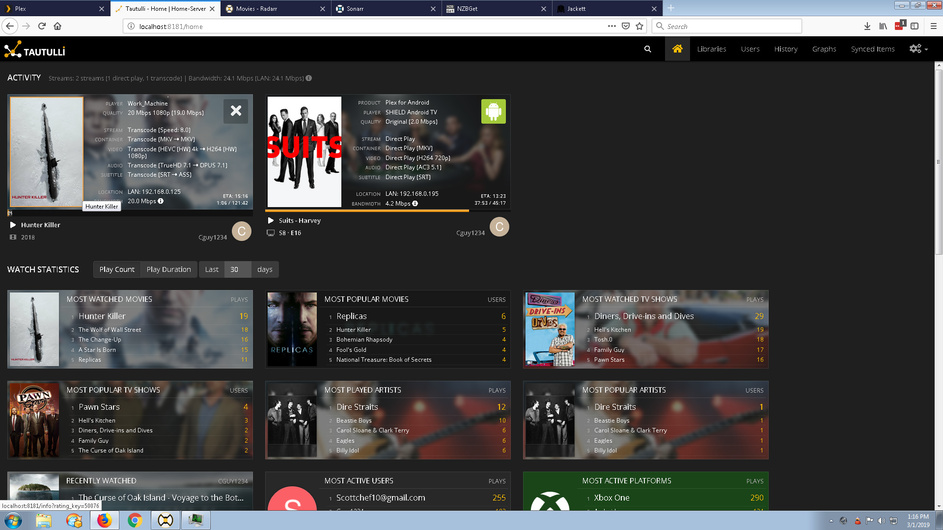Open Dire Straits image in Most Played Artists

292,420
